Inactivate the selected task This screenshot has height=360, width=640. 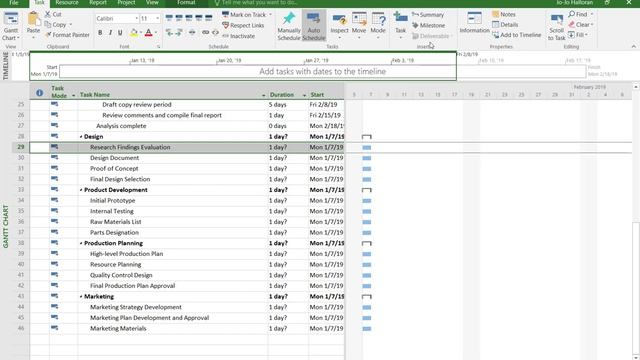238,36
